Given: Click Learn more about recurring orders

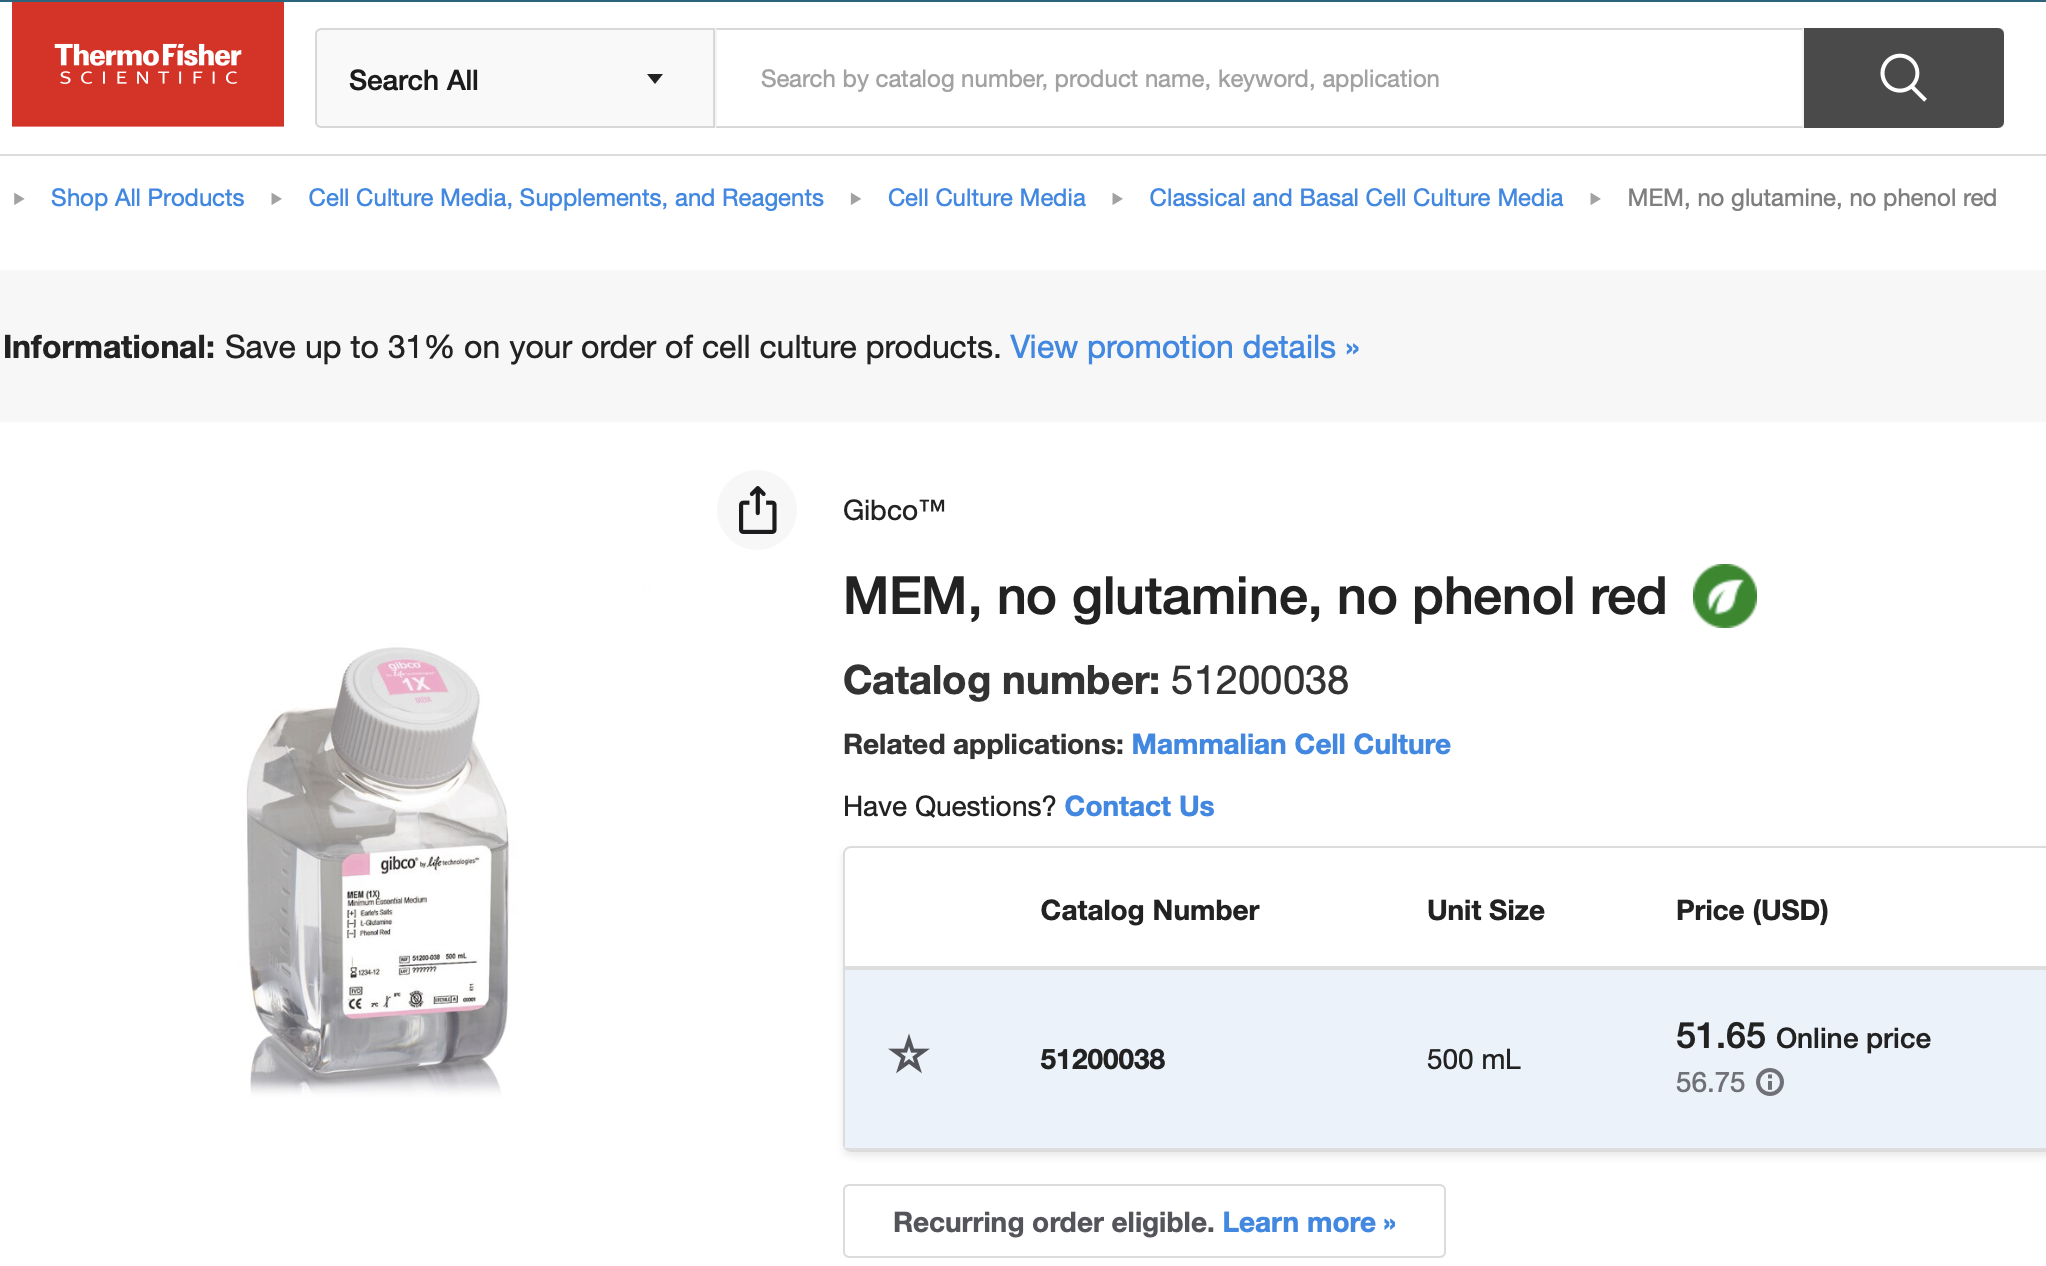Looking at the screenshot, I should pyautogui.click(x=1308, y=1222).
